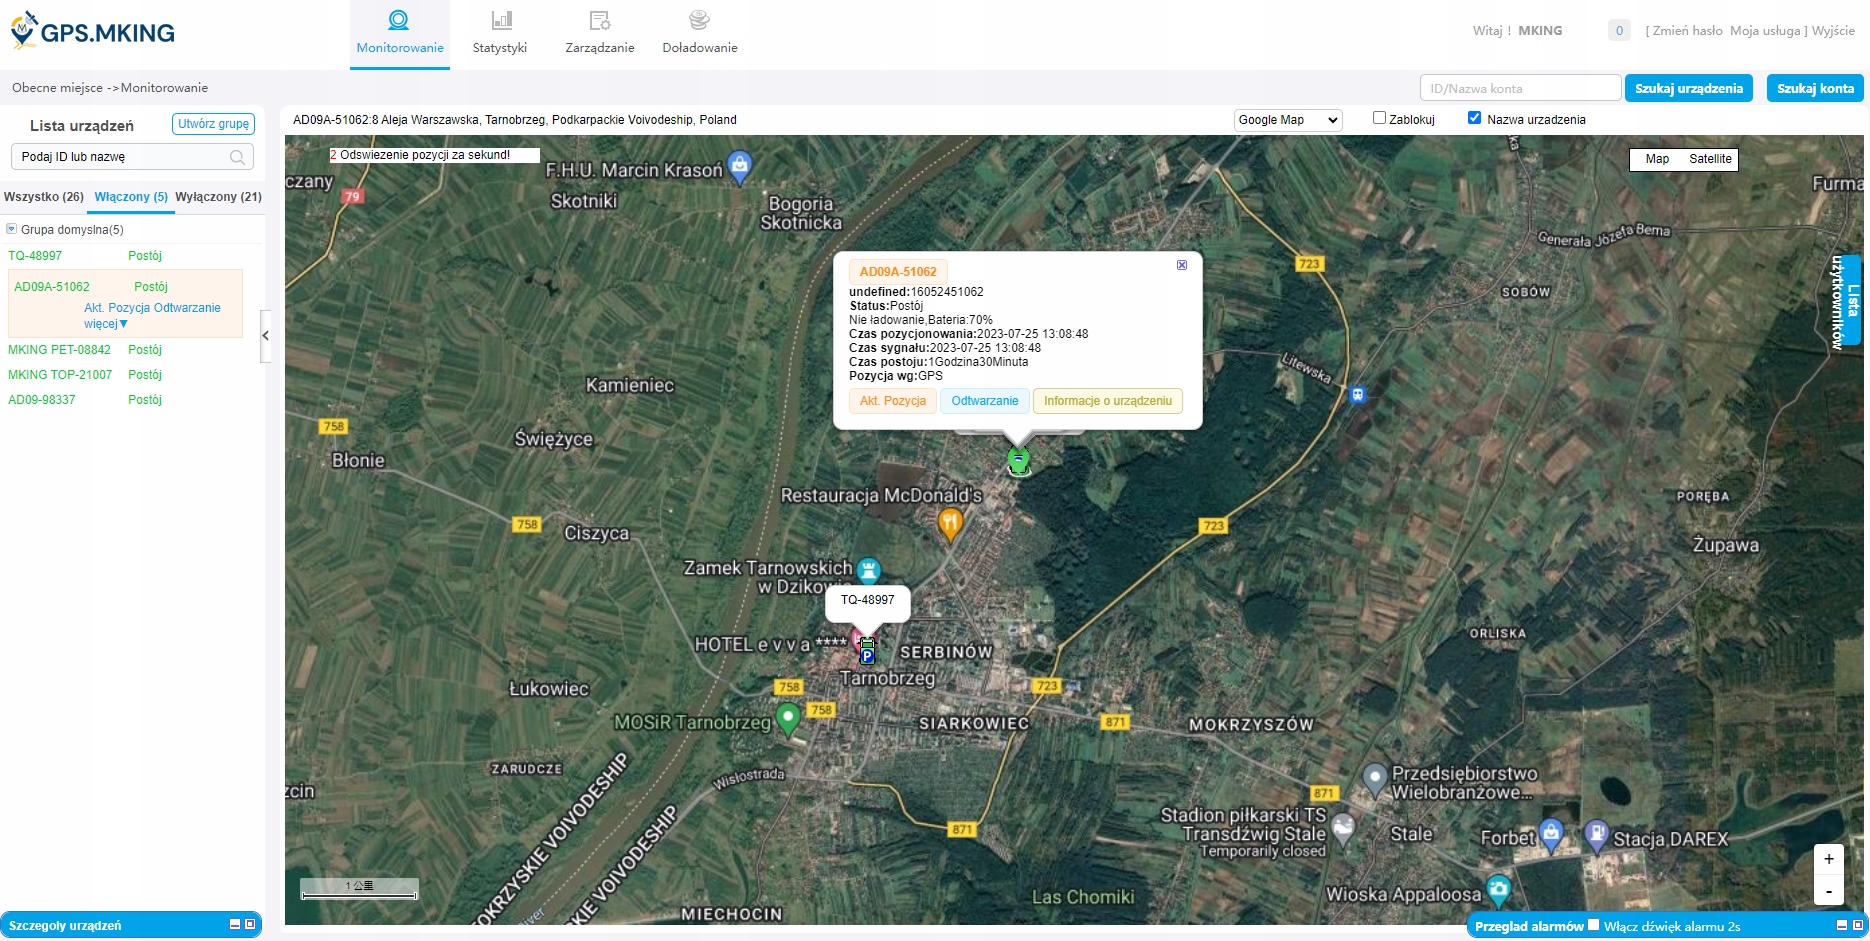The image size is (1870, 941).
Task: Click the search magnifier in device list
Action: [x=237, y=157]
